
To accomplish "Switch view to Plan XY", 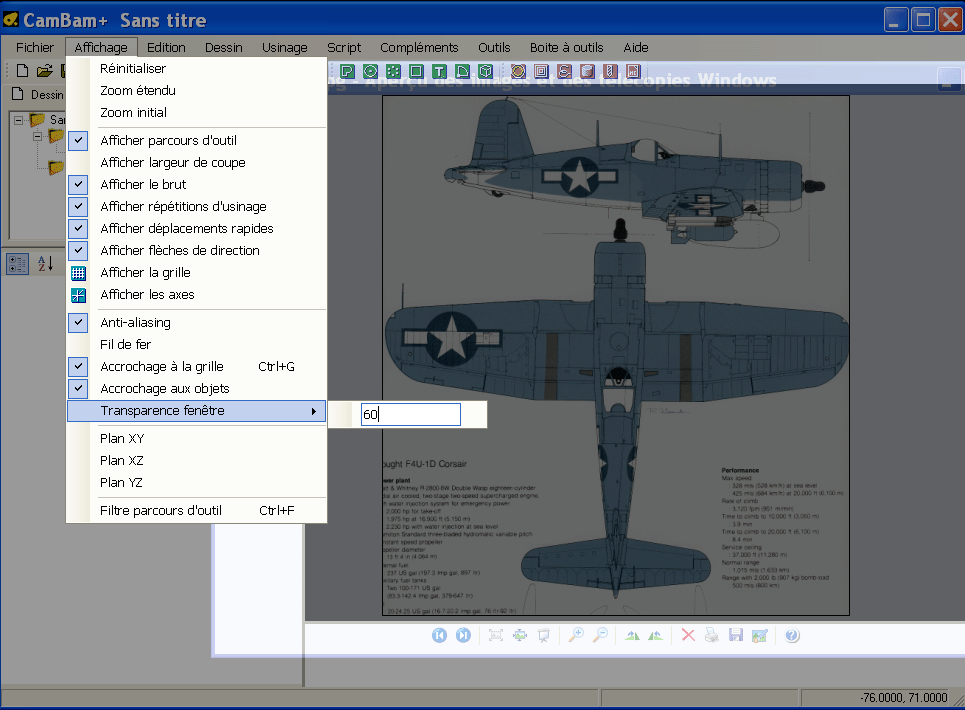I will point(196,439).
